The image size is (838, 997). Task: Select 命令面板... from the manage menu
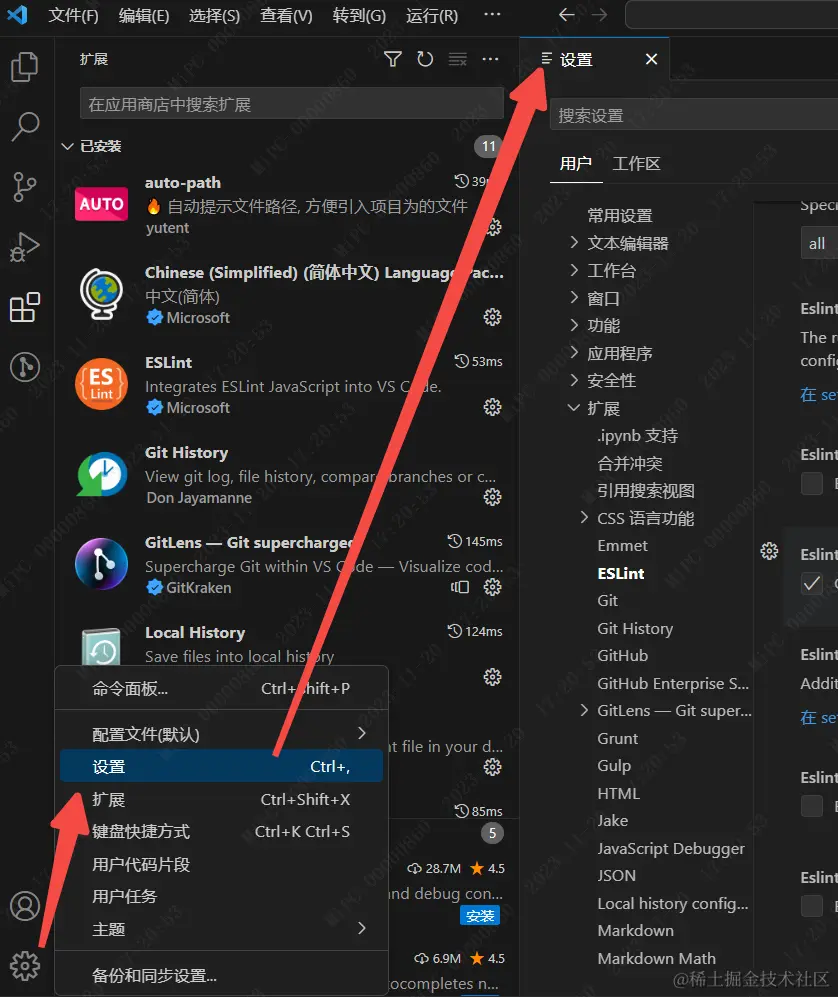(221, 689)
